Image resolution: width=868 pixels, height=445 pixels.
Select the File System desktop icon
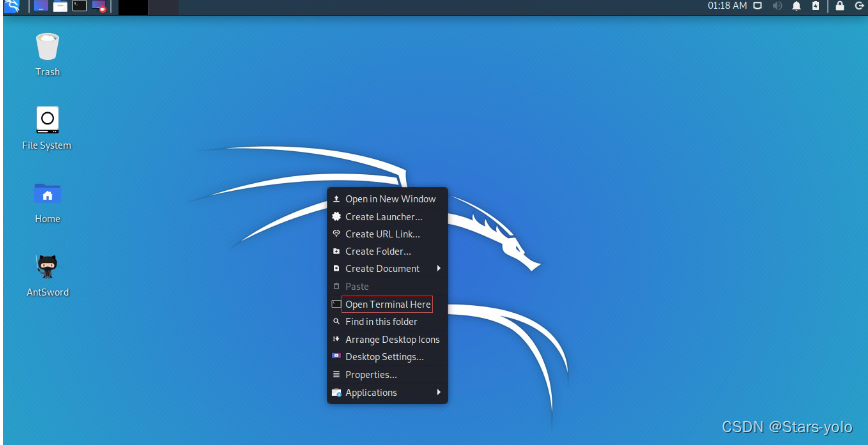47,128
